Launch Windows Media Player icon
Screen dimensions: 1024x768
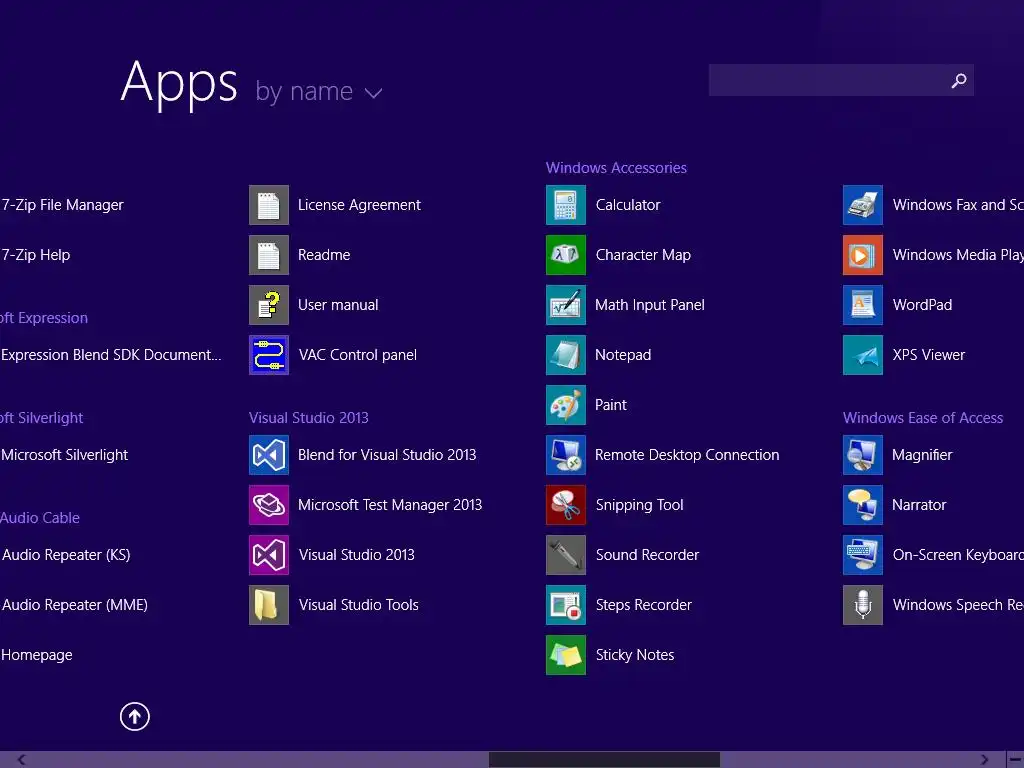tap(863, 255)
